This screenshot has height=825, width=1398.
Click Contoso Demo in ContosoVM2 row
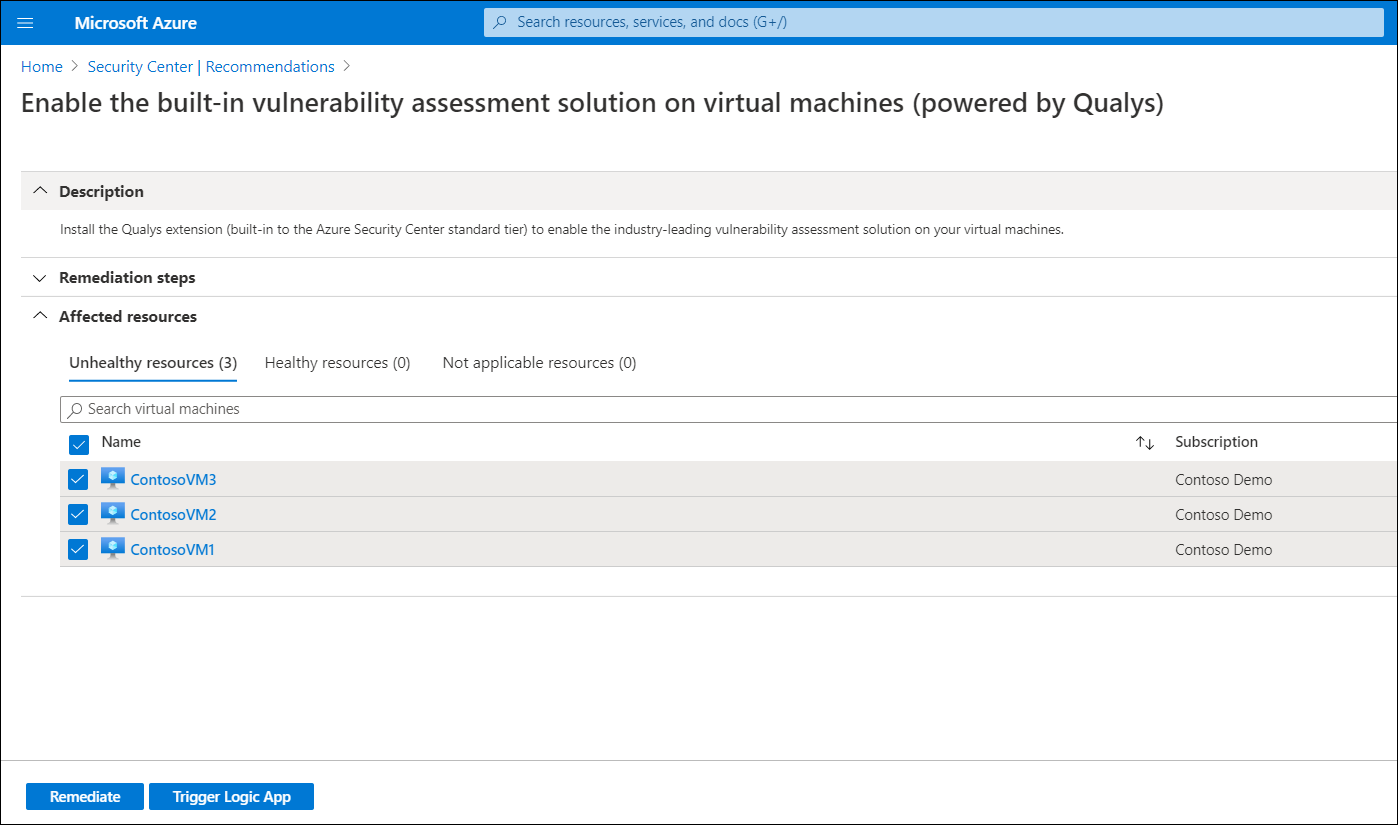pyautogui.click(x=1224, y=515)
